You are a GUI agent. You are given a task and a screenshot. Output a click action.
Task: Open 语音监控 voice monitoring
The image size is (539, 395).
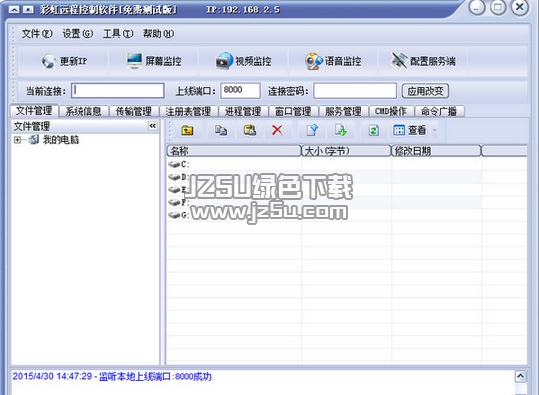click(333, 61)
